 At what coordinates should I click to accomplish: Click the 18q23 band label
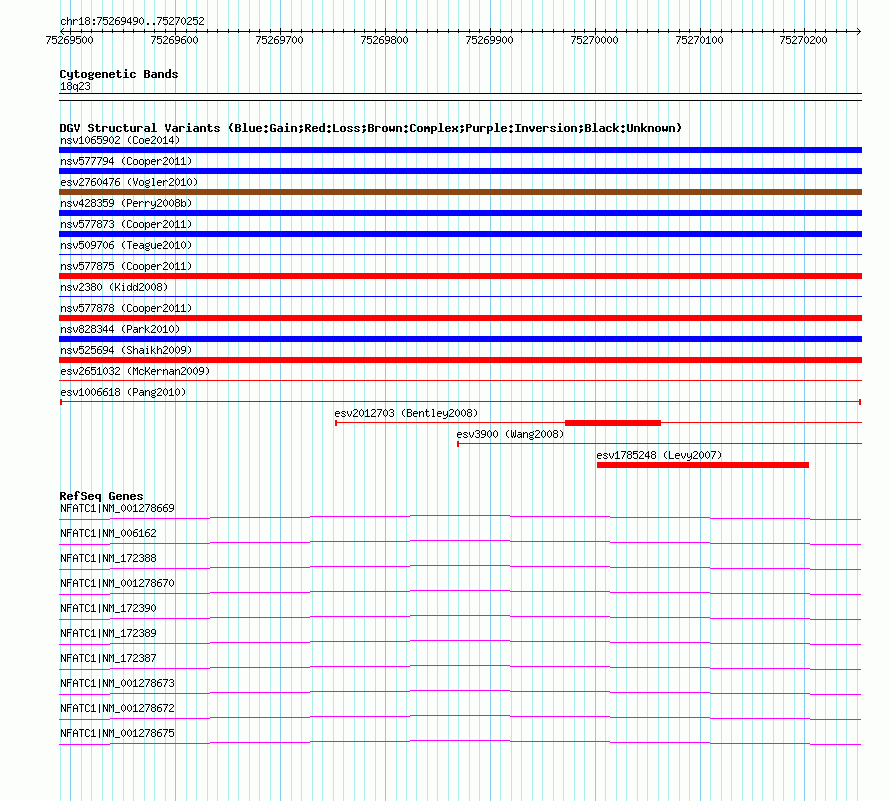pyautogui.click(x=75, y=86)
